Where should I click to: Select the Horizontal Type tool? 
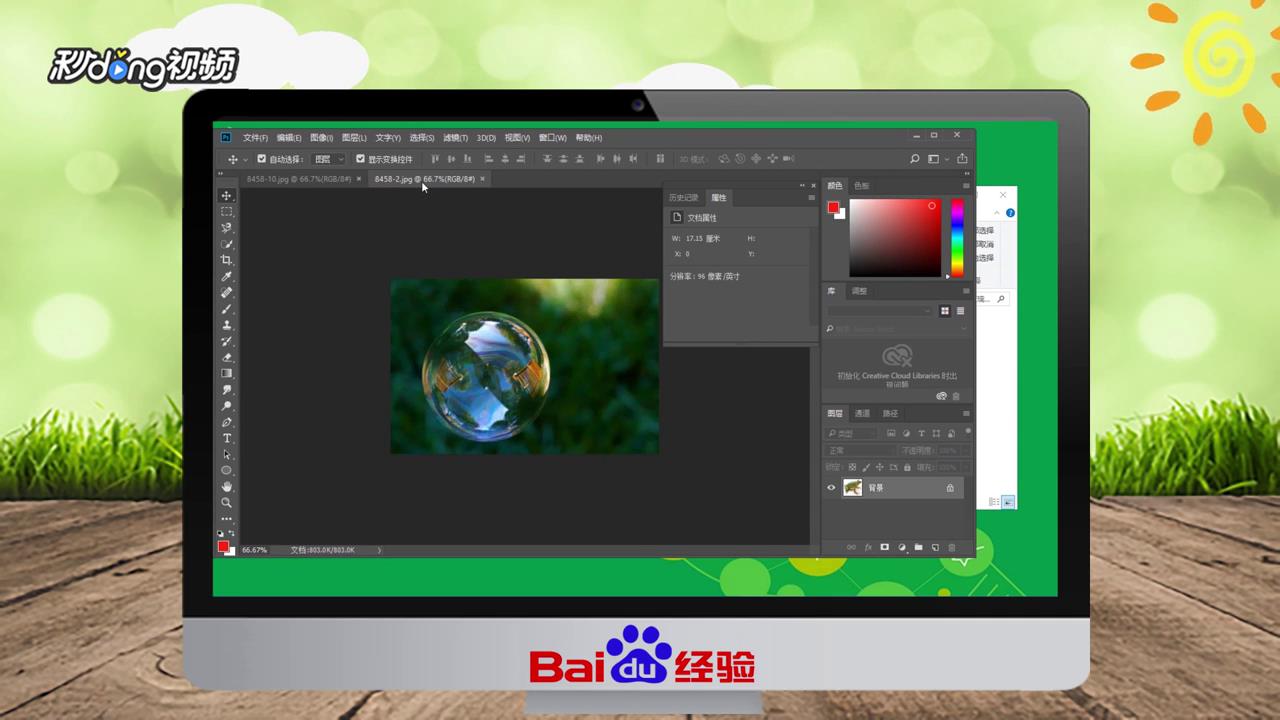[227, 438]
